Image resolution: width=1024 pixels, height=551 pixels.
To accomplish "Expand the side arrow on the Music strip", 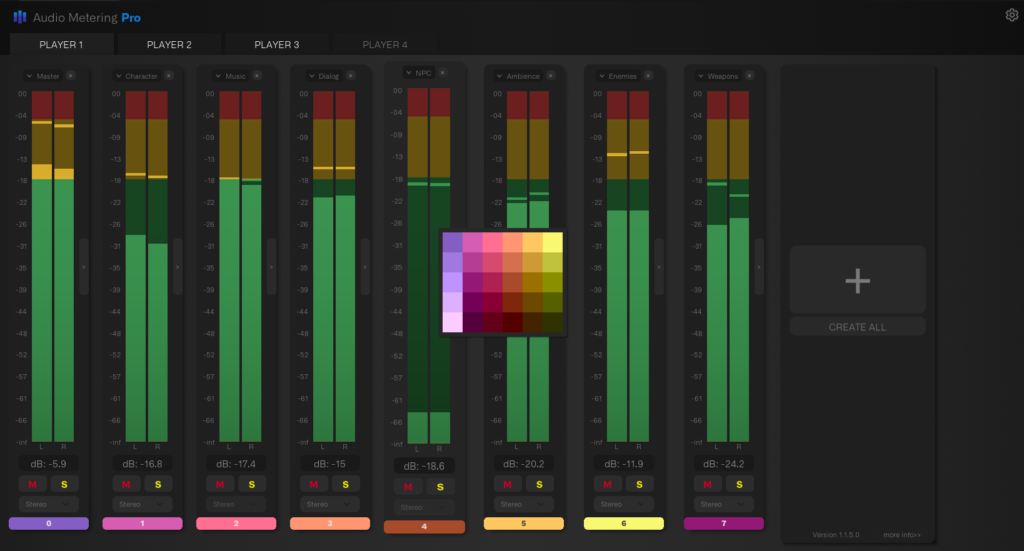I will [270, 267].
